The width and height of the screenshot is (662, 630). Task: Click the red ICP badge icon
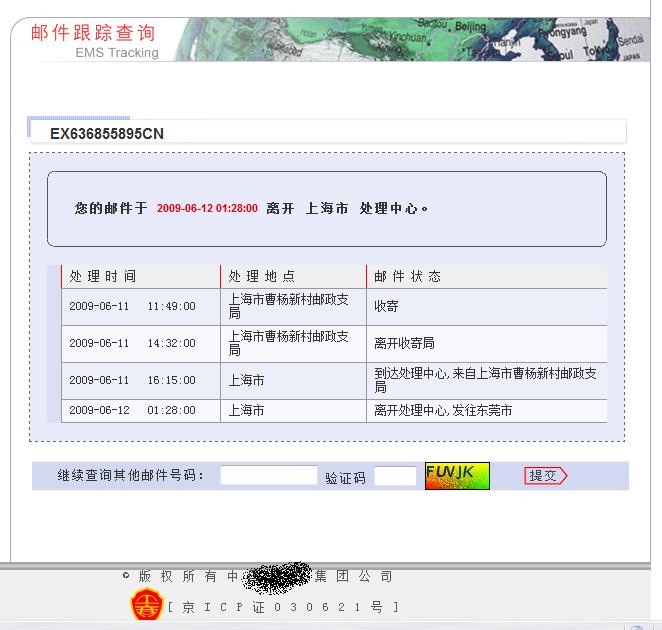(146, 605)
